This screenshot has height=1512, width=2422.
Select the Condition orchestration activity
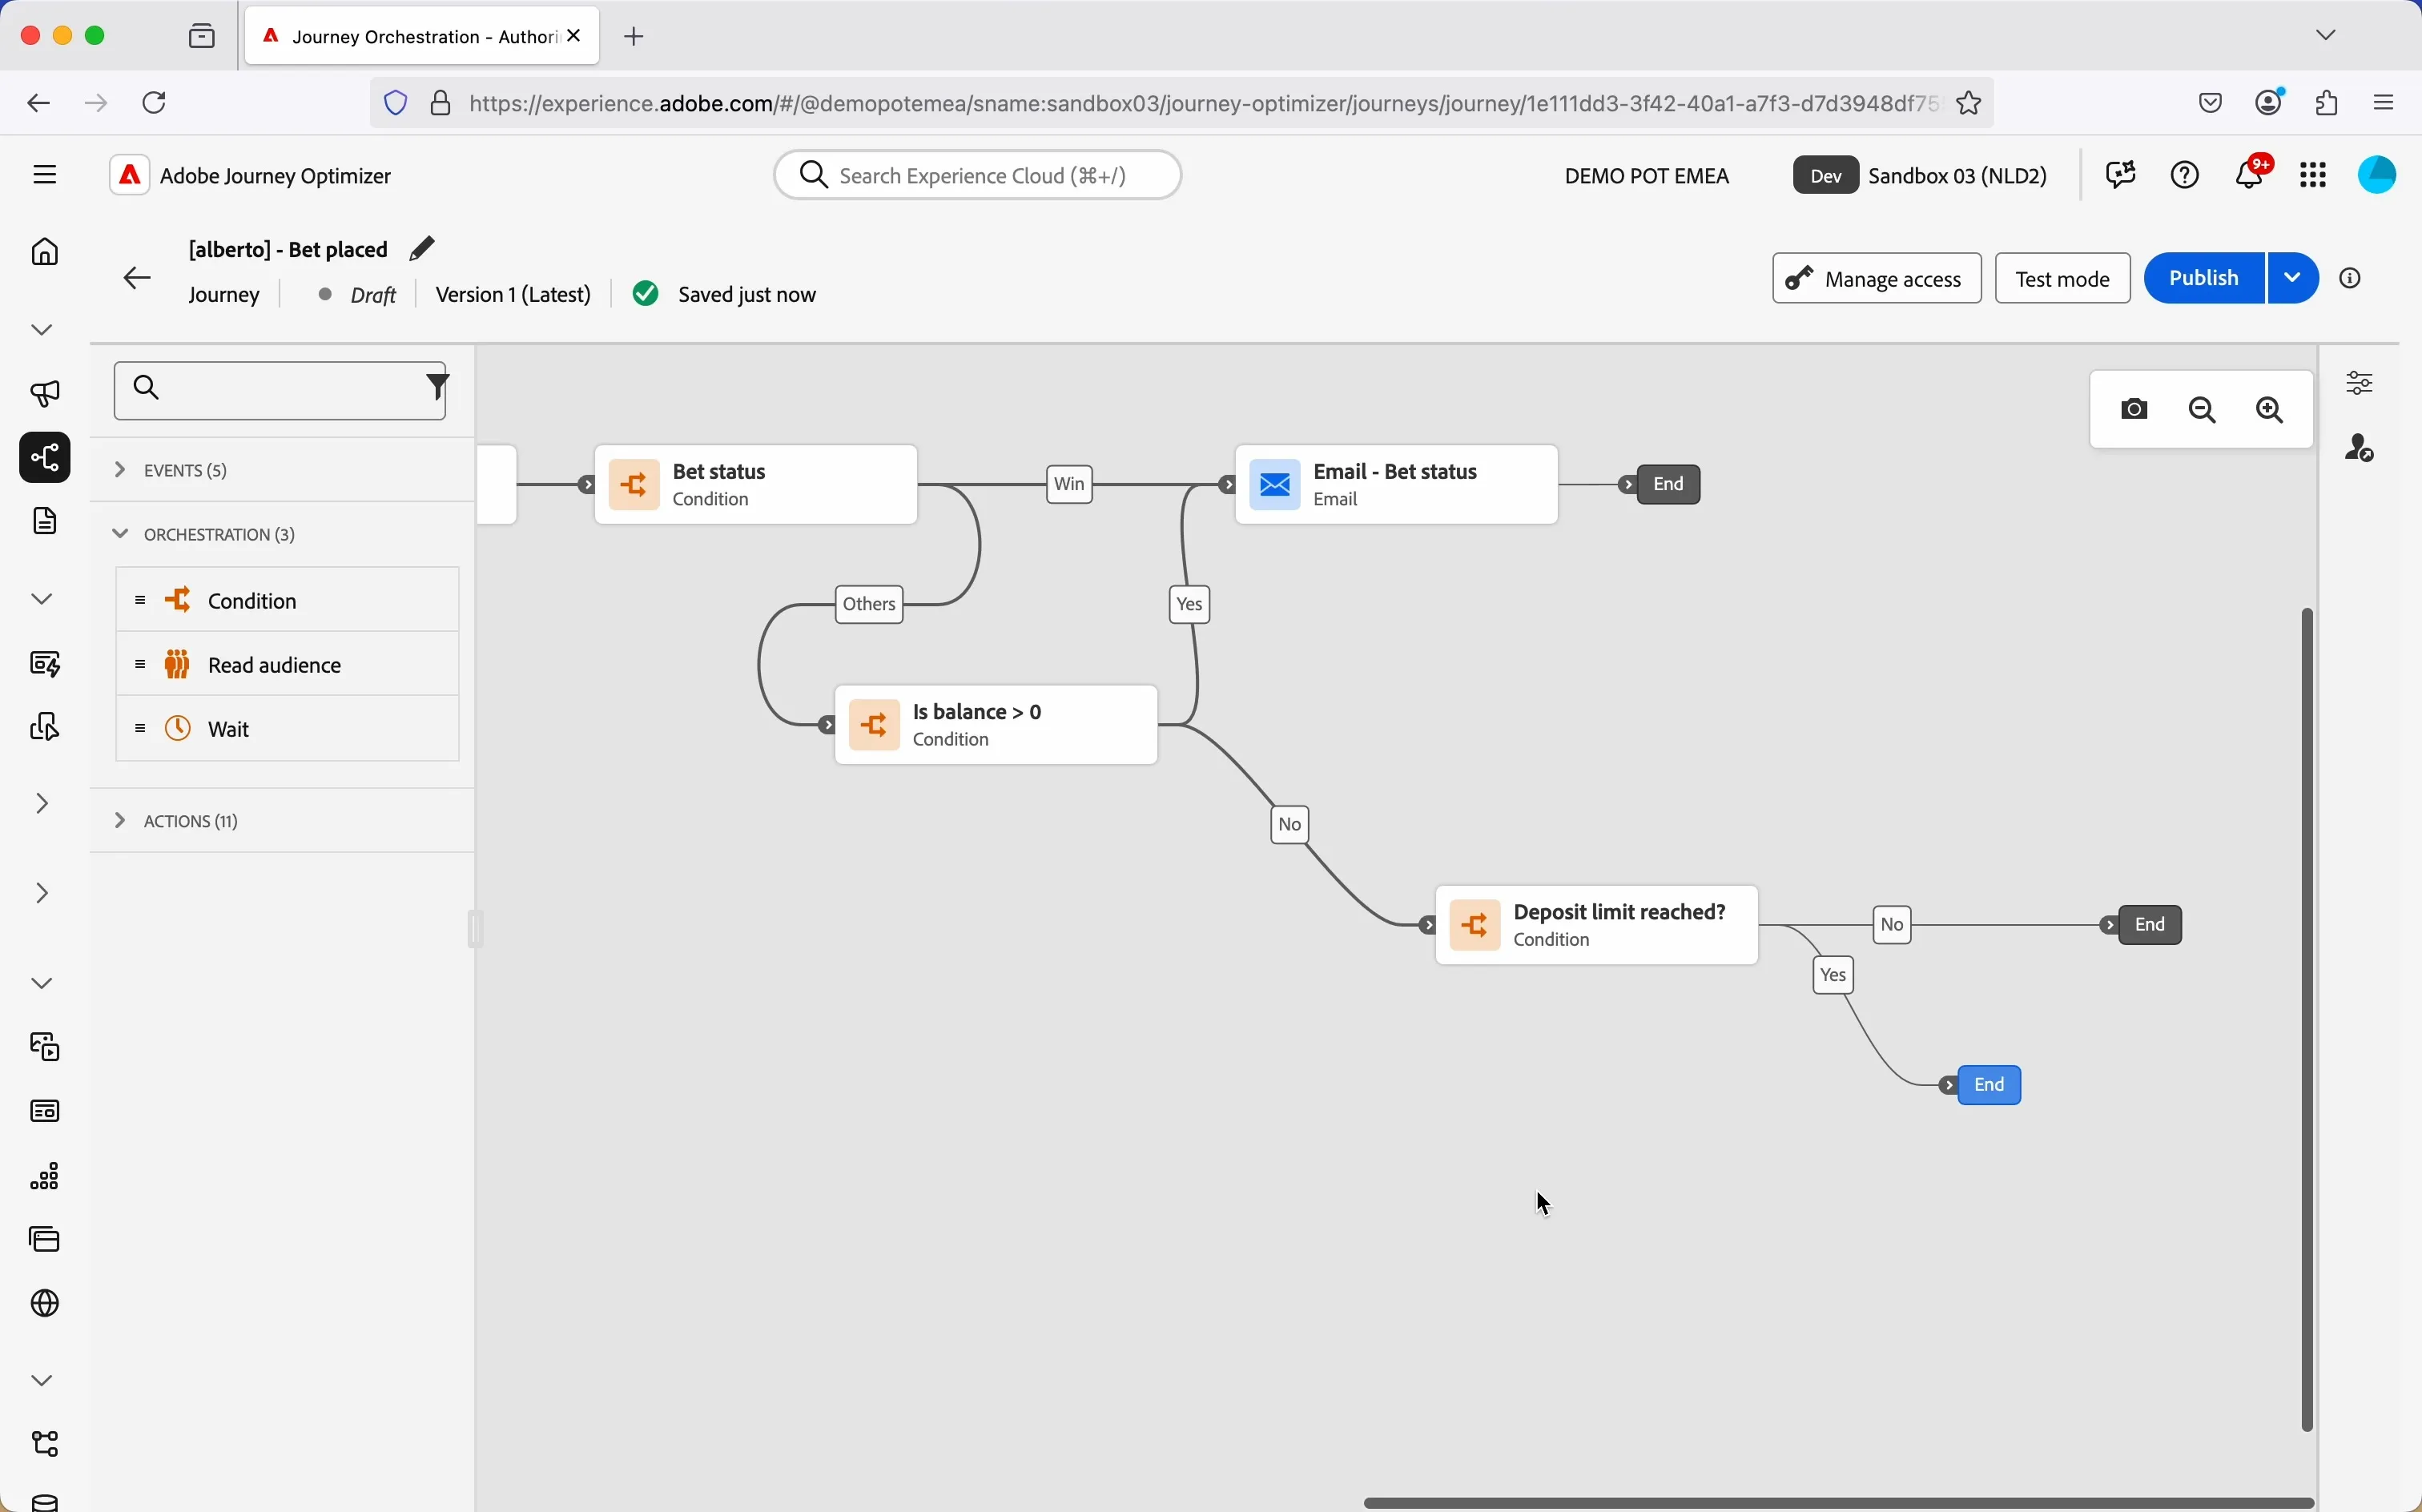coord(287,600)
